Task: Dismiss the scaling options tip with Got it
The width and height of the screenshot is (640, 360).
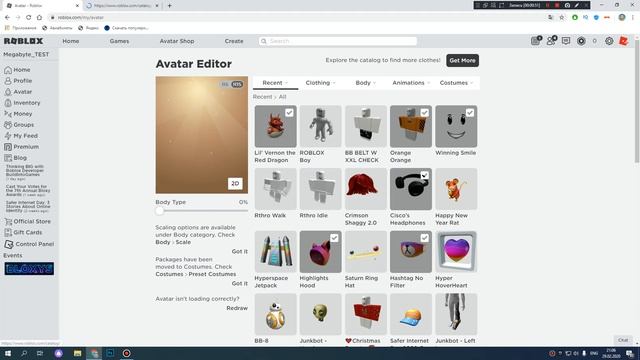Action: 240,251
